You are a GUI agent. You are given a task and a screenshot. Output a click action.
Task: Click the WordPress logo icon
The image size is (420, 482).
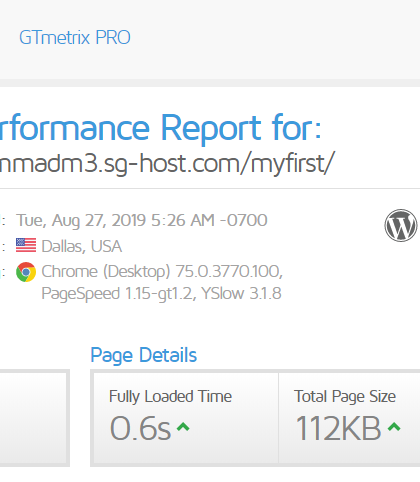tap(401, 225)
